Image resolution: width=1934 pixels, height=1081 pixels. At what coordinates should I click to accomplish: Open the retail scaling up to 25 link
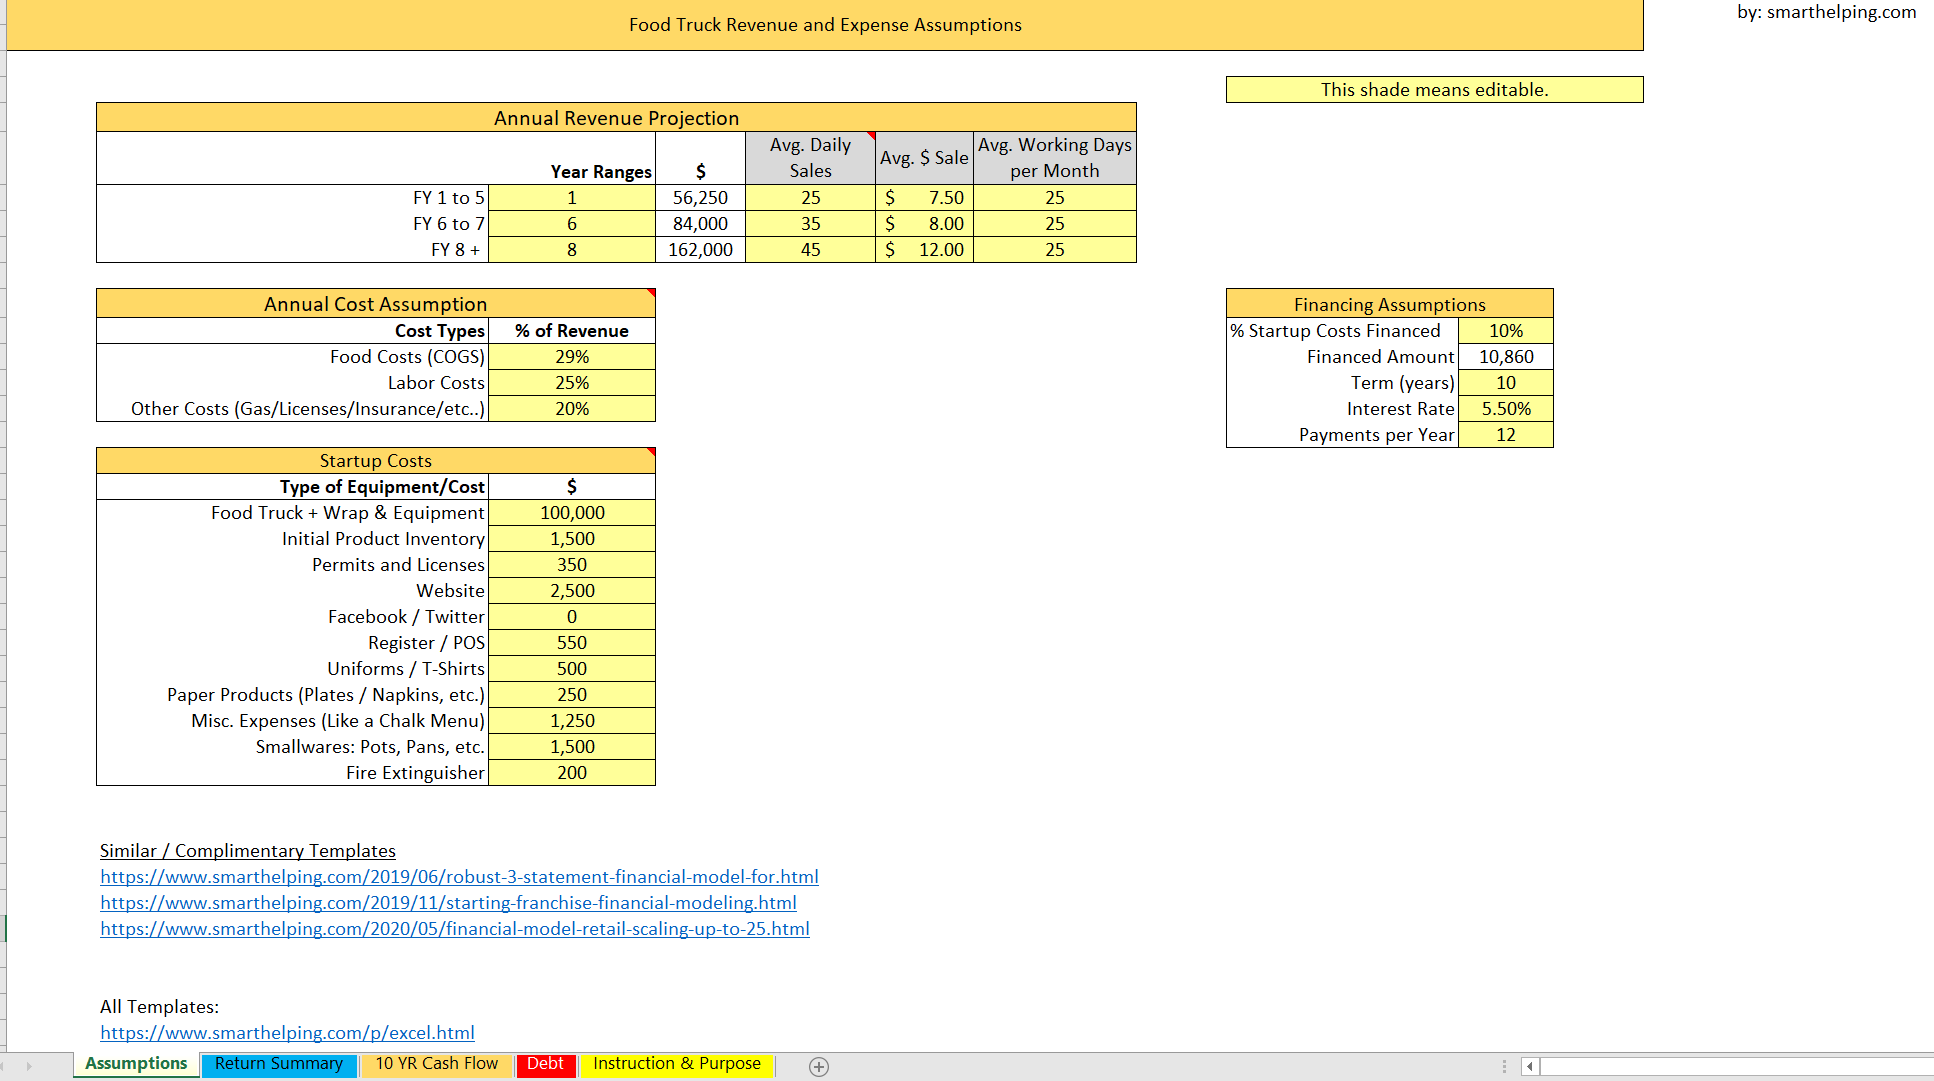click(x=455, y=928)
